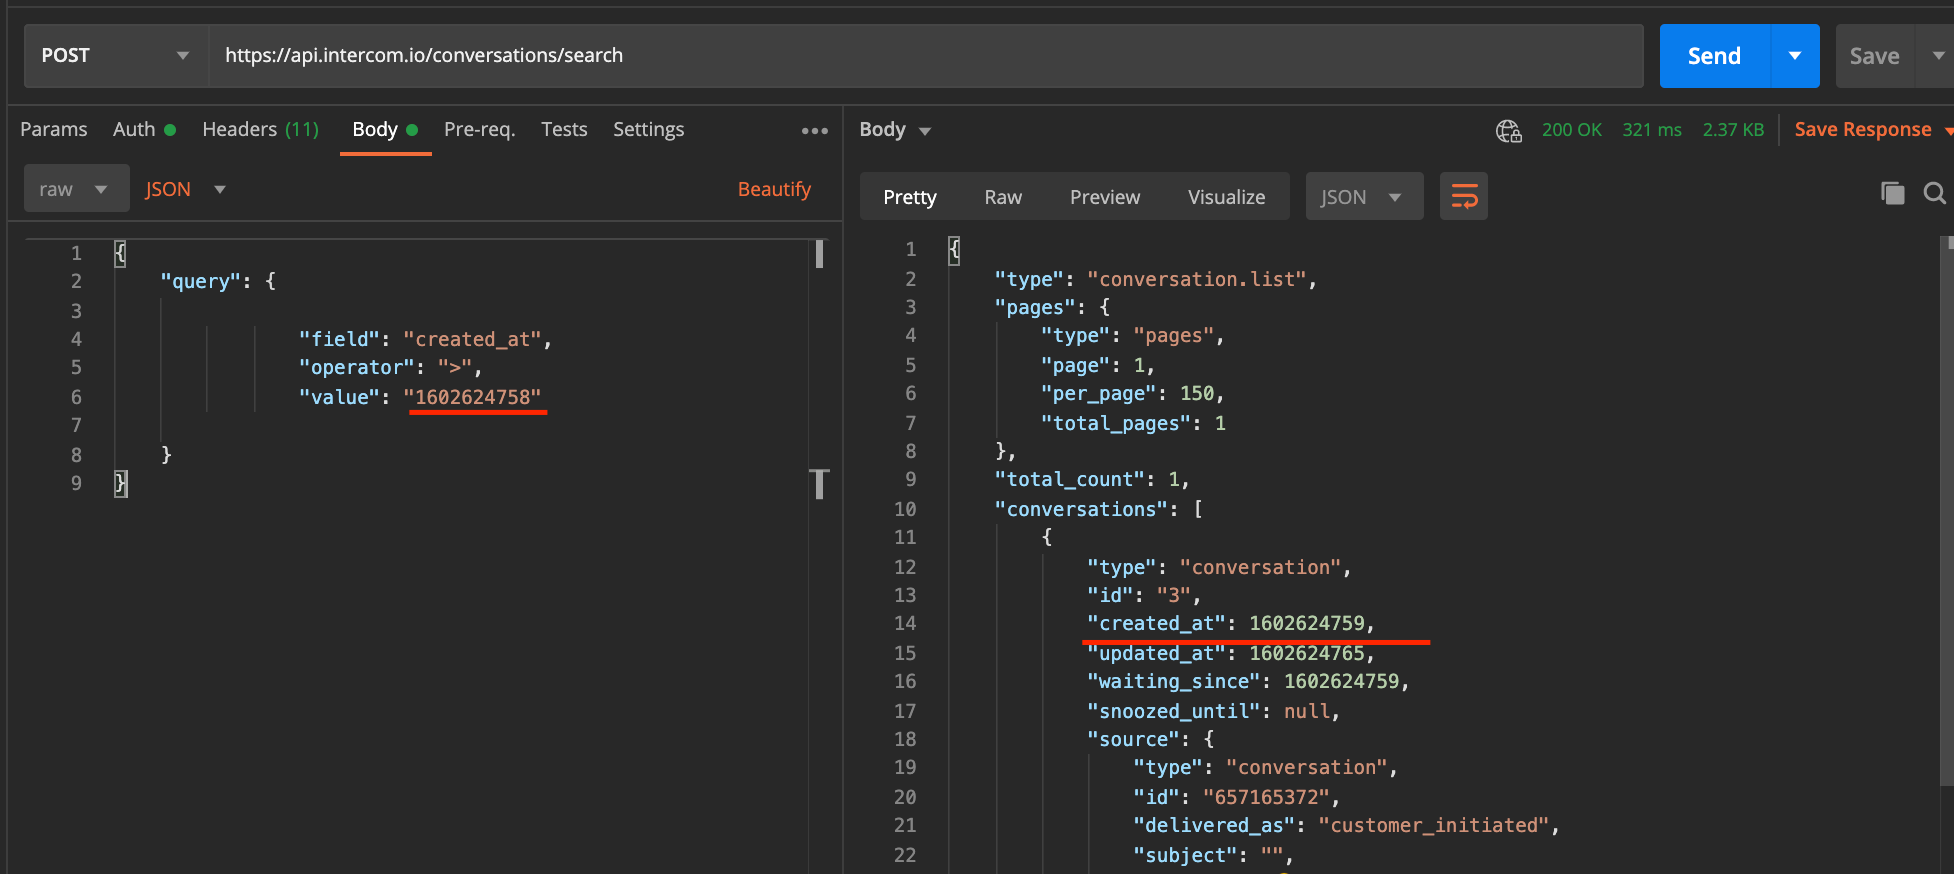Click created_at value 1602624759 in response
Screen dimensions: 1954x874
1306,623
